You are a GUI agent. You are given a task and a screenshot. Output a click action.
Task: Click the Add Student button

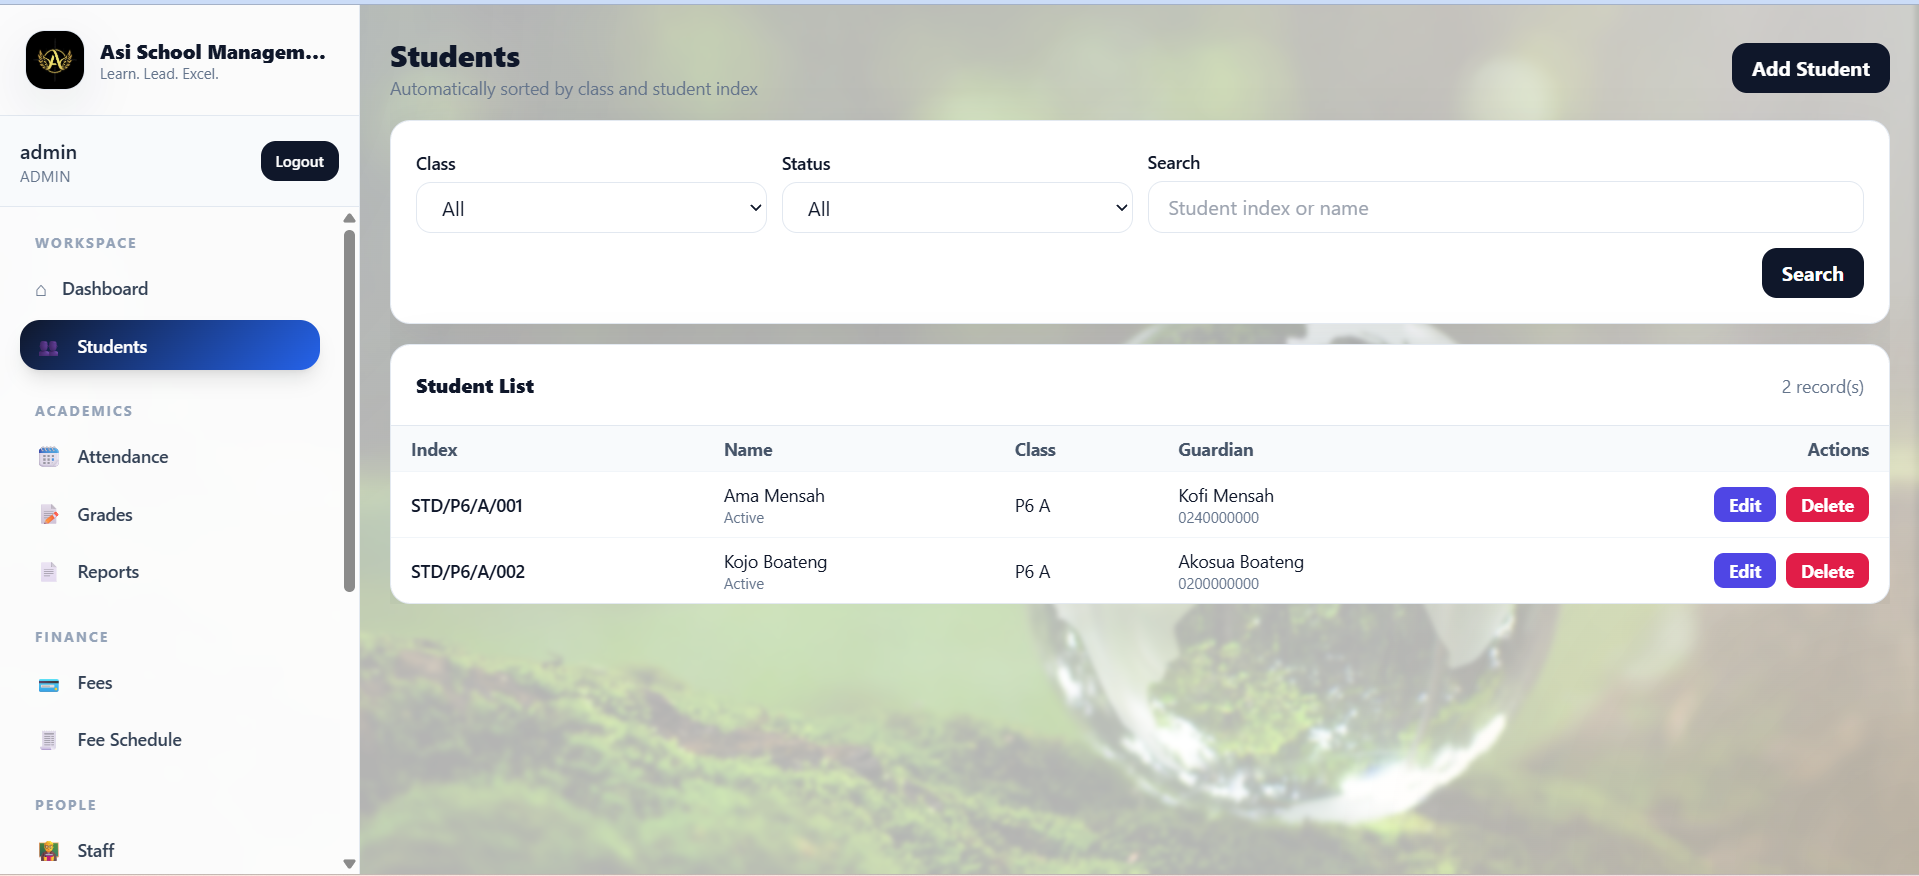(1810, 68)
